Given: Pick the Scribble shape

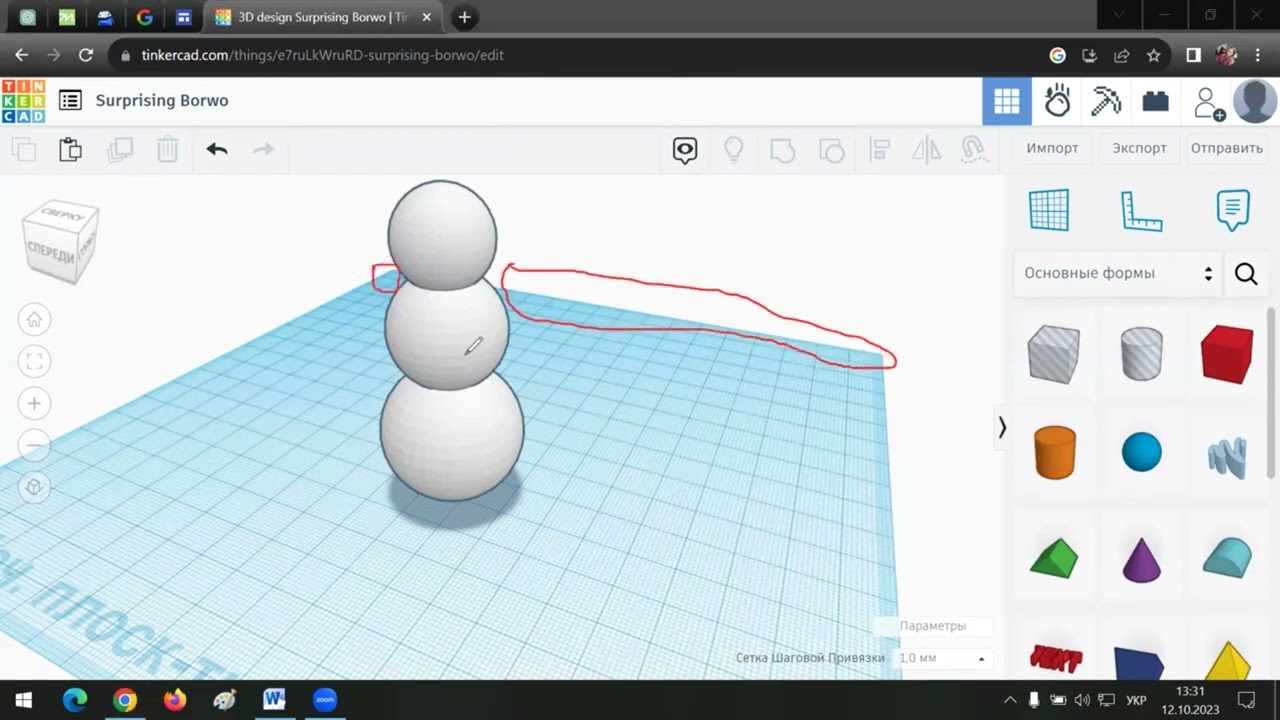Looking at the screenshot, I should point(1227,456).
